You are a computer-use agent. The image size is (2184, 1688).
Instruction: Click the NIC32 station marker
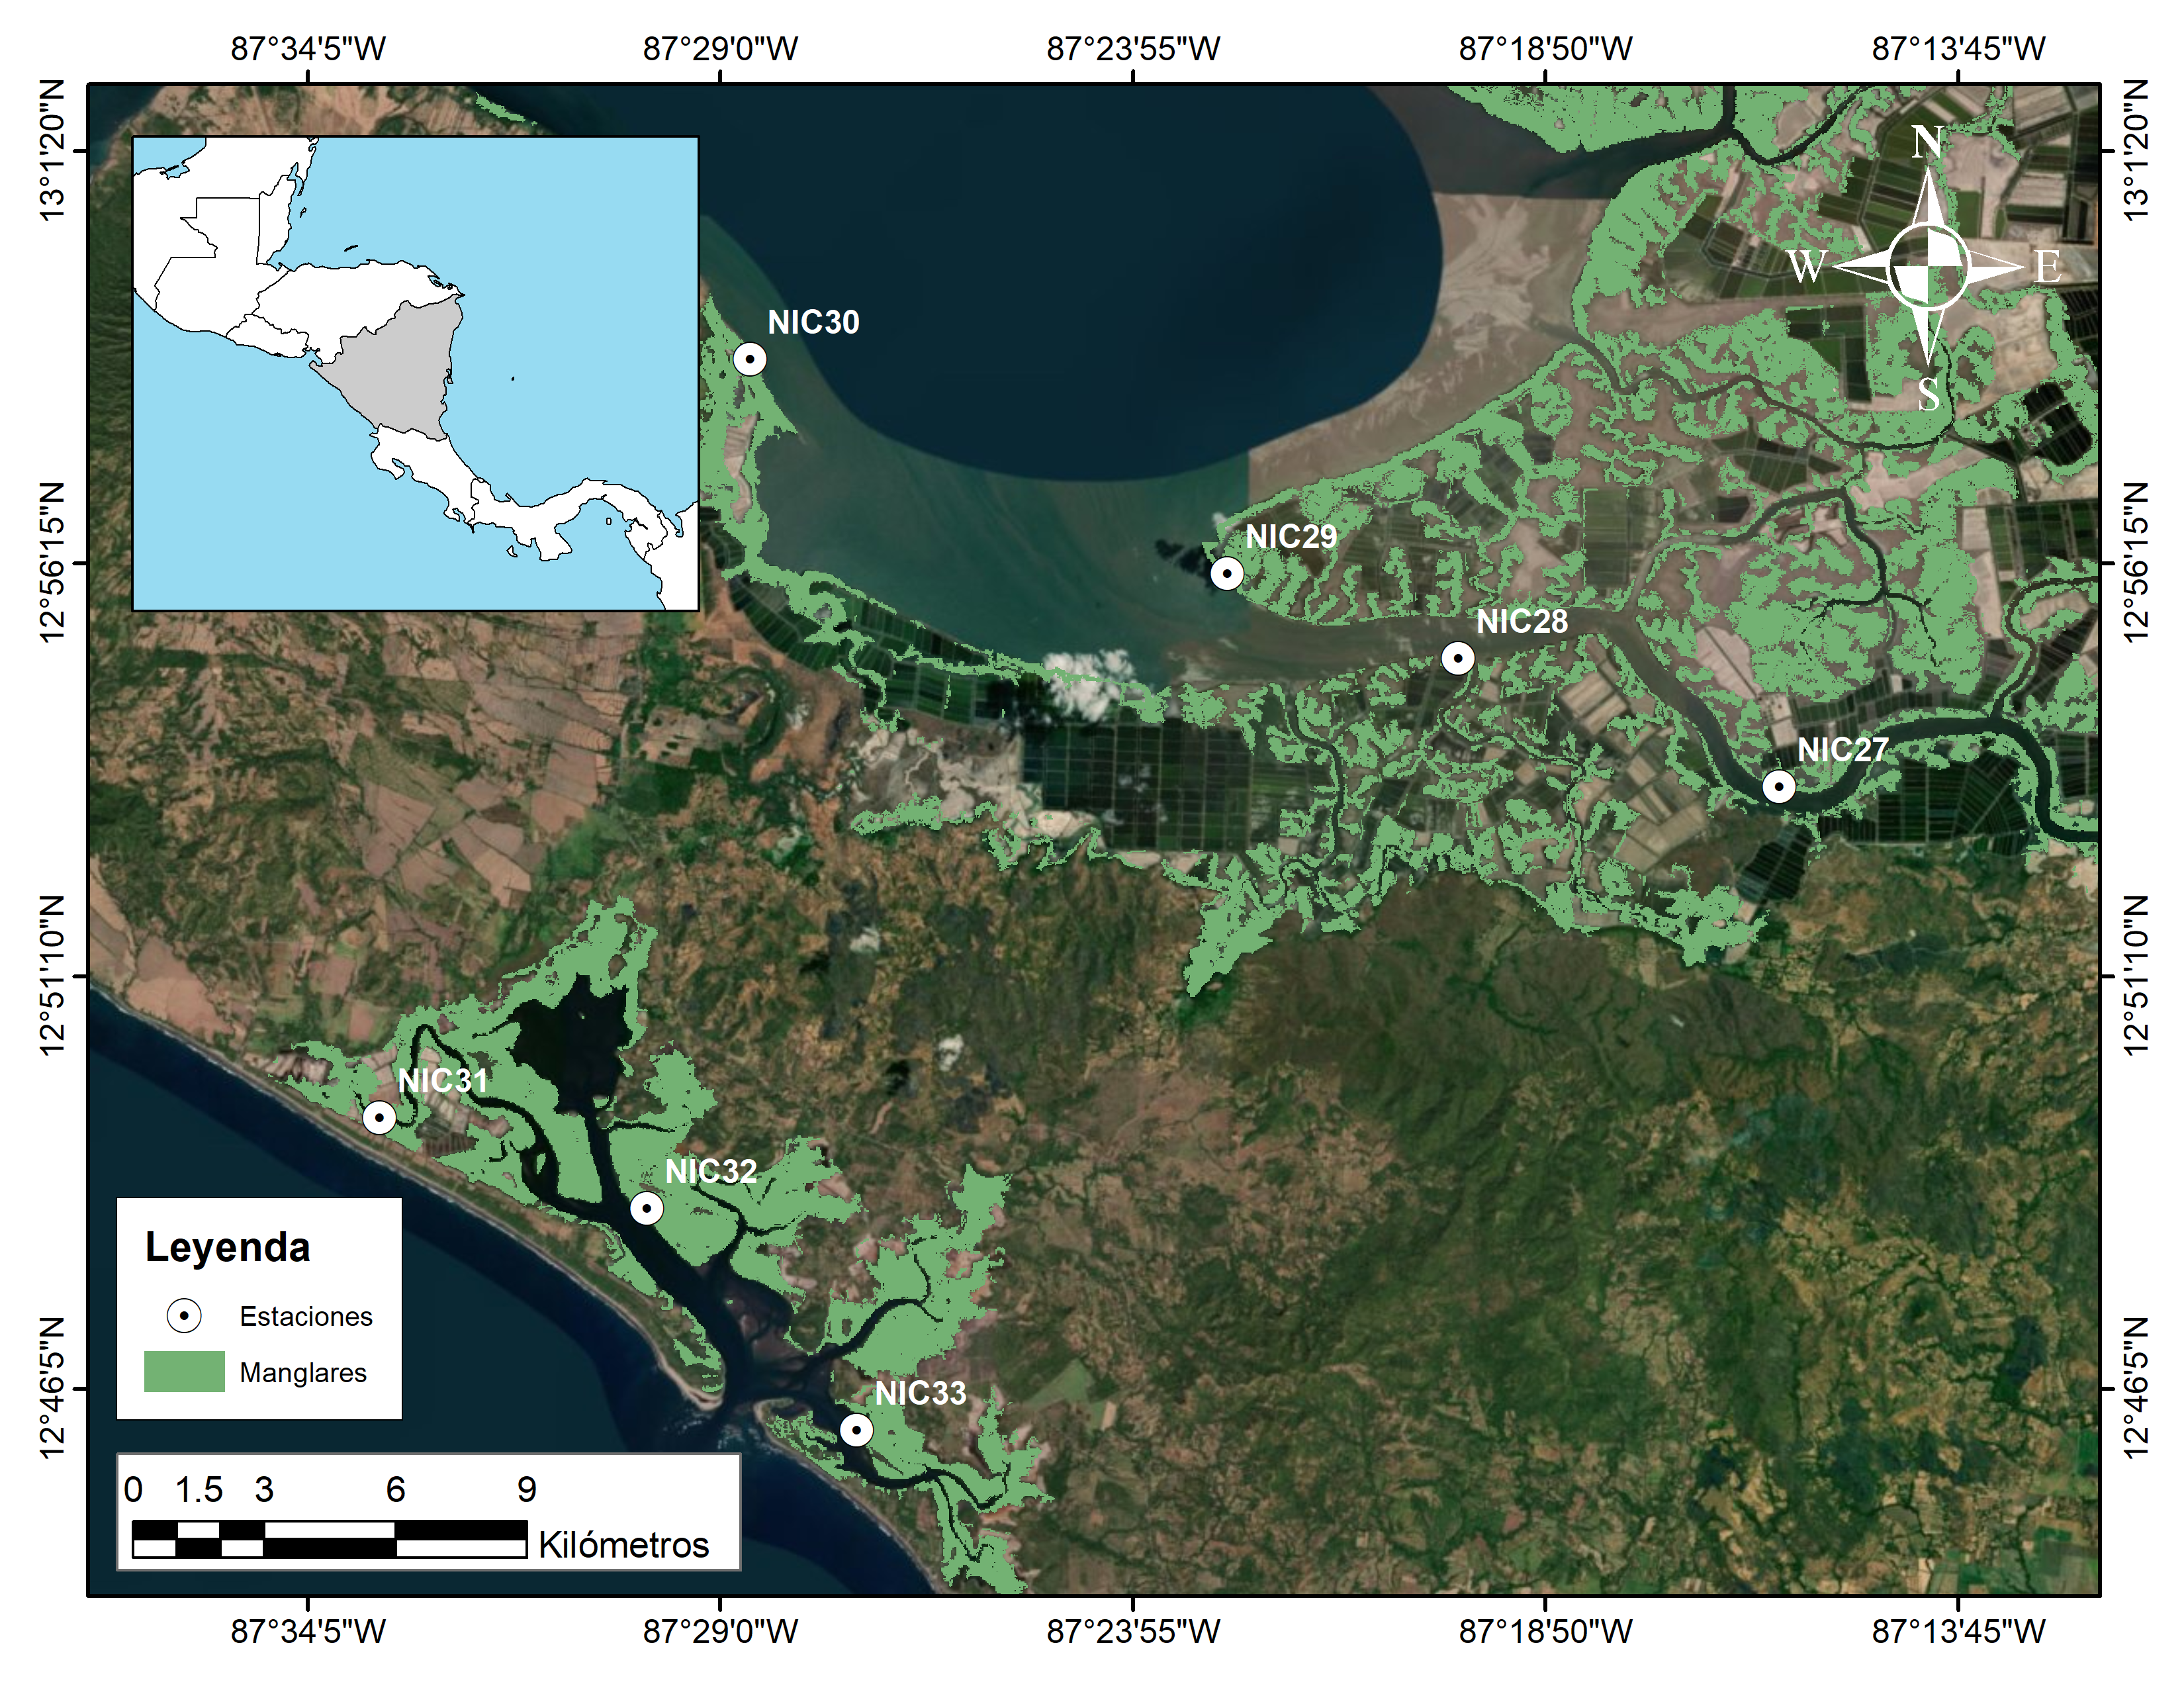point(647,1208)
